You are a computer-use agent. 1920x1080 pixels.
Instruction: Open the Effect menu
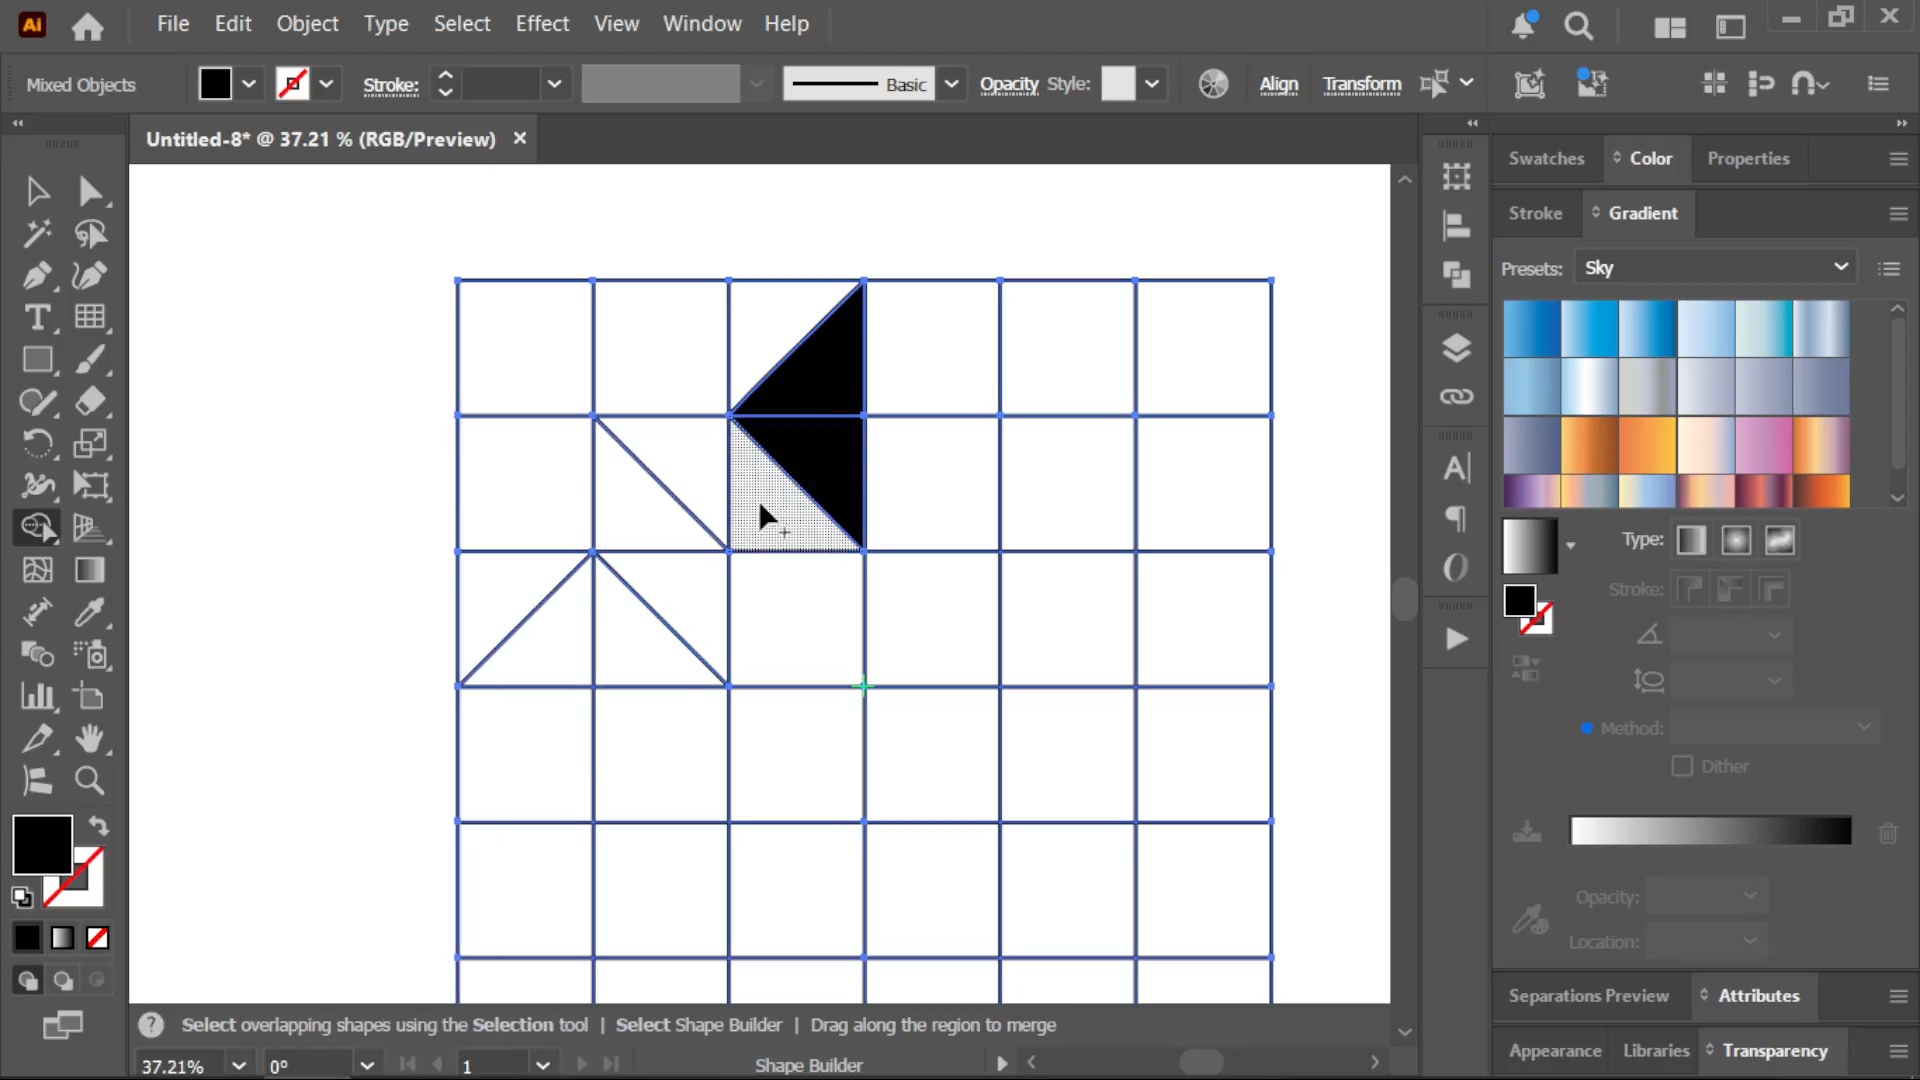(542, 24)
